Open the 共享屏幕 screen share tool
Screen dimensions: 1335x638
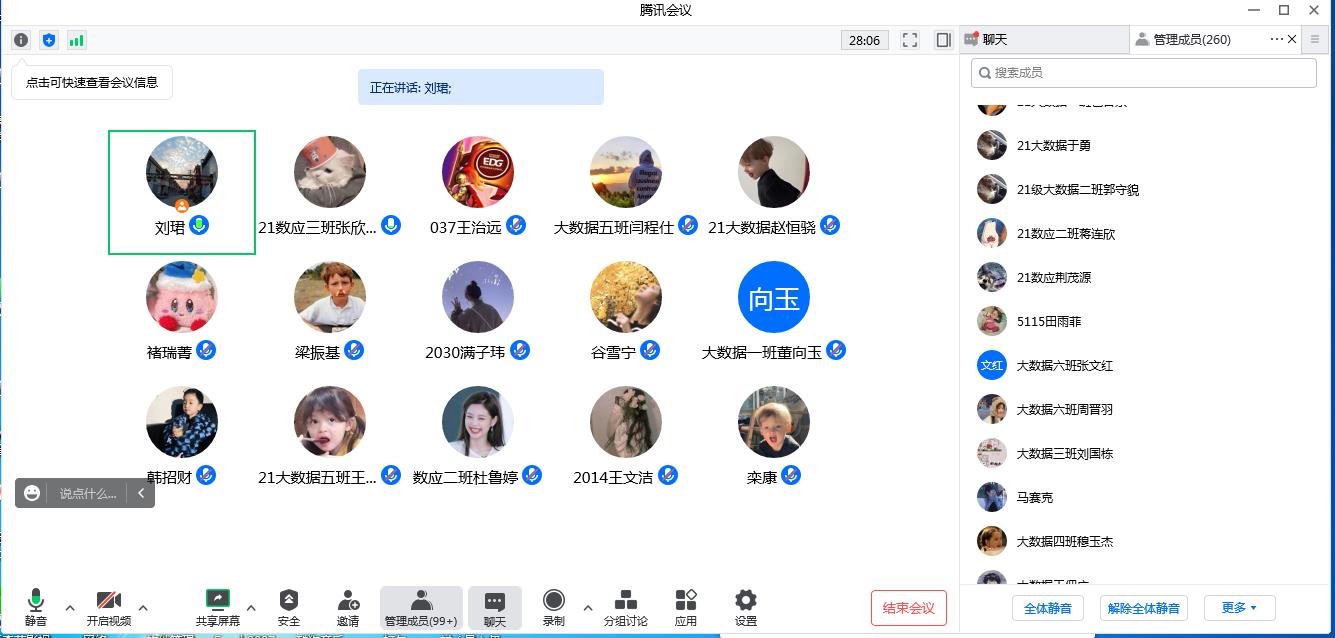[218, 607]
